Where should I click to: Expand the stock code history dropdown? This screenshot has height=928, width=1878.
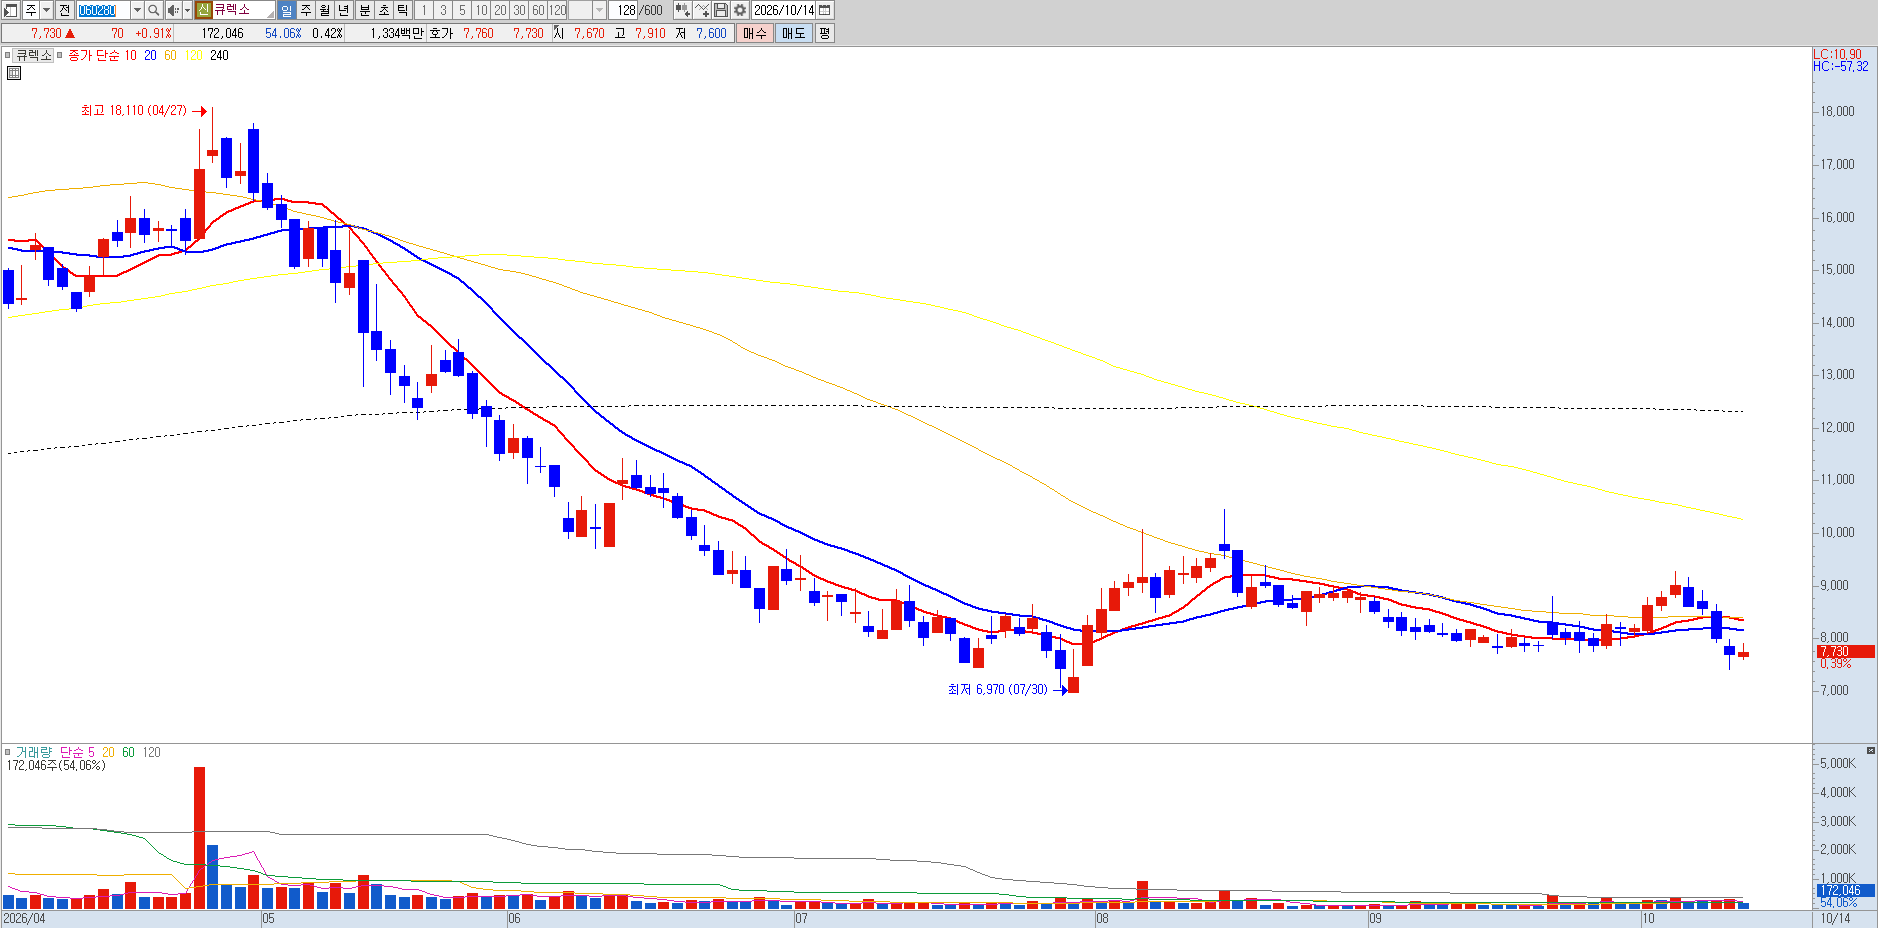click(x=137, y=10)
